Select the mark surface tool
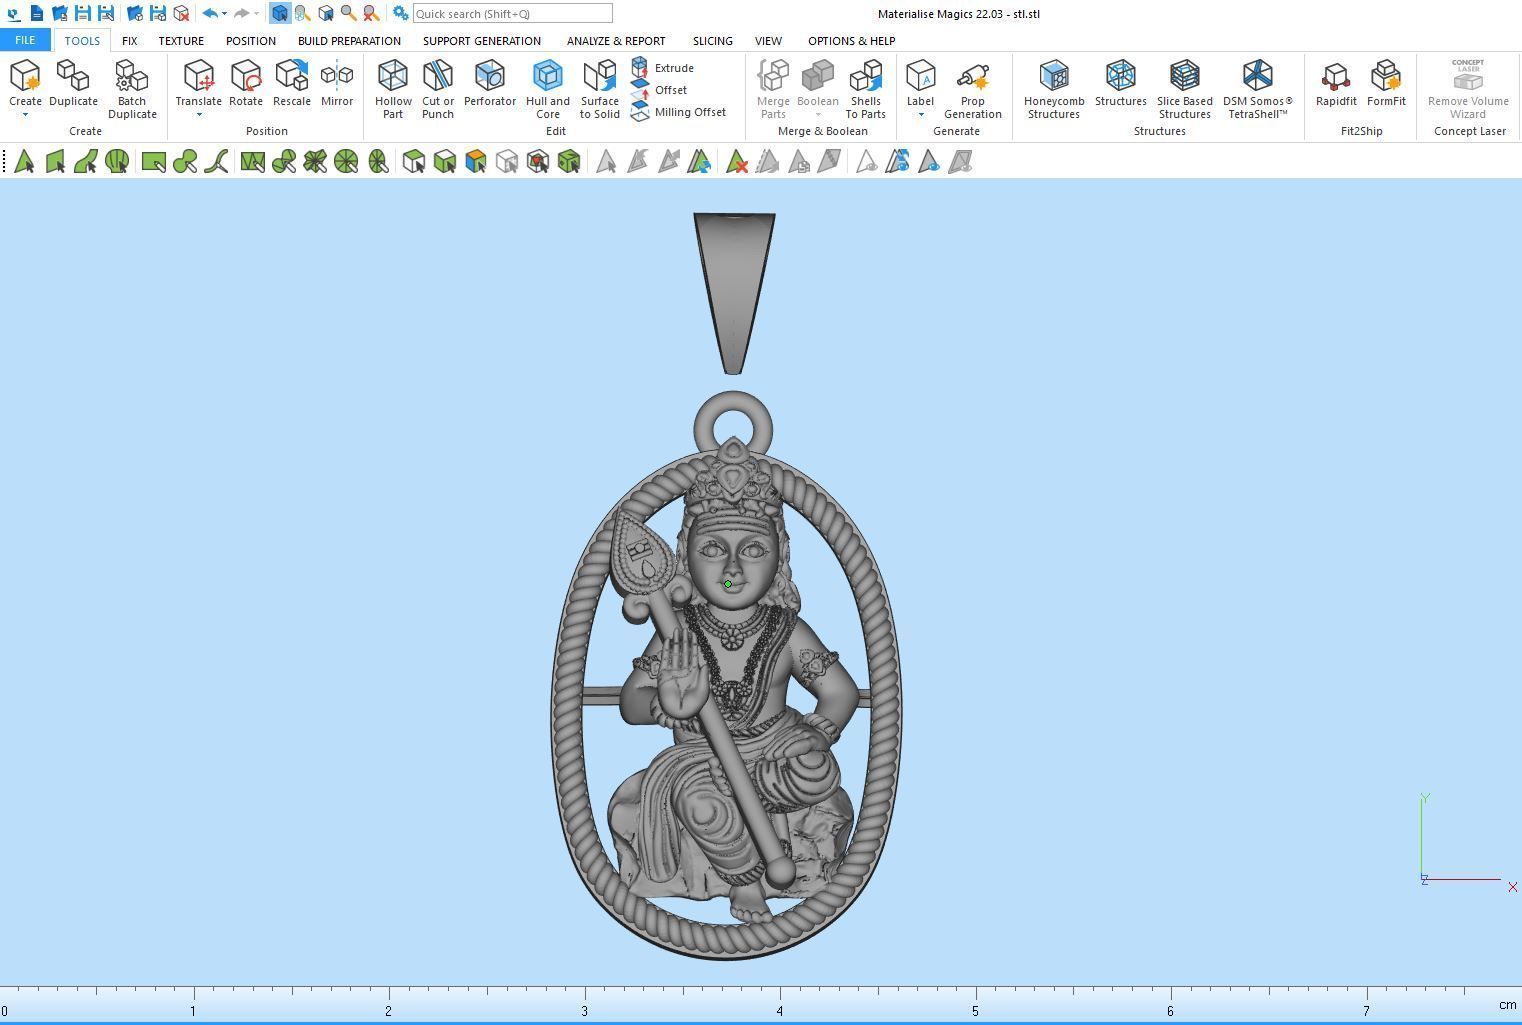The width and height of the screenshot is (1522, 1025). [86, 162]
